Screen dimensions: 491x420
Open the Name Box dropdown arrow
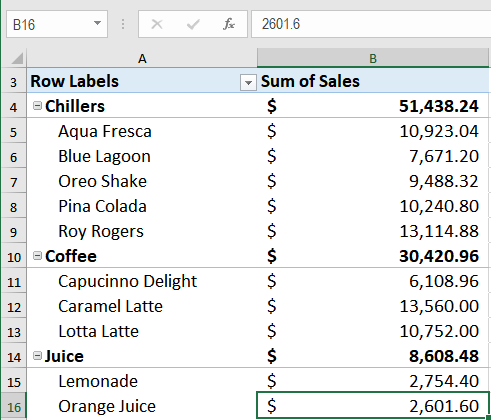click(x=97, y=23)
